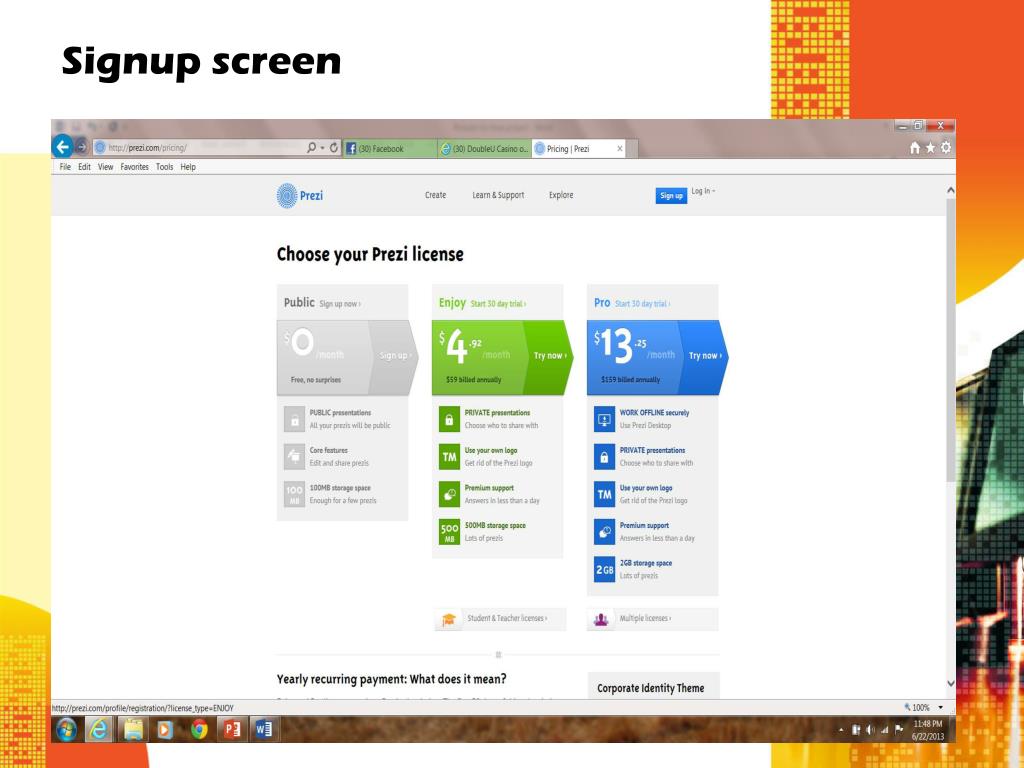
Task: Open the File menu
Action: coord(65,167)
